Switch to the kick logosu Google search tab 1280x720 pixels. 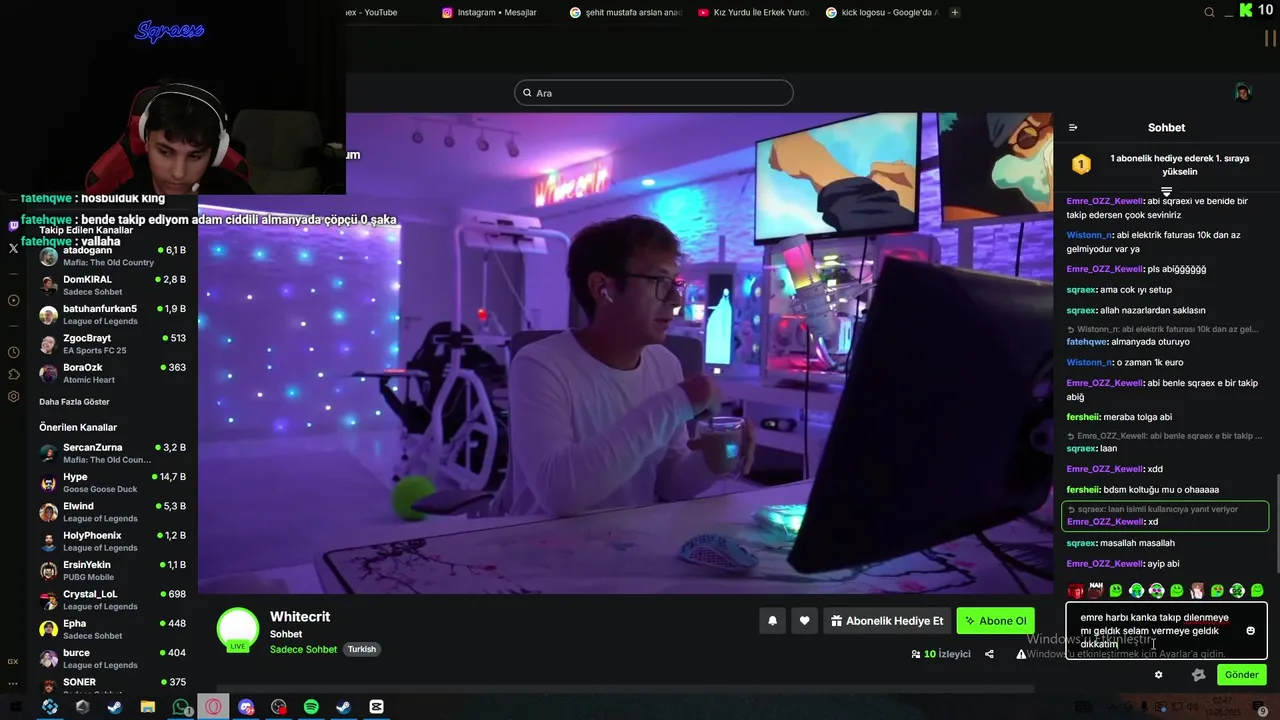(882, 12)
